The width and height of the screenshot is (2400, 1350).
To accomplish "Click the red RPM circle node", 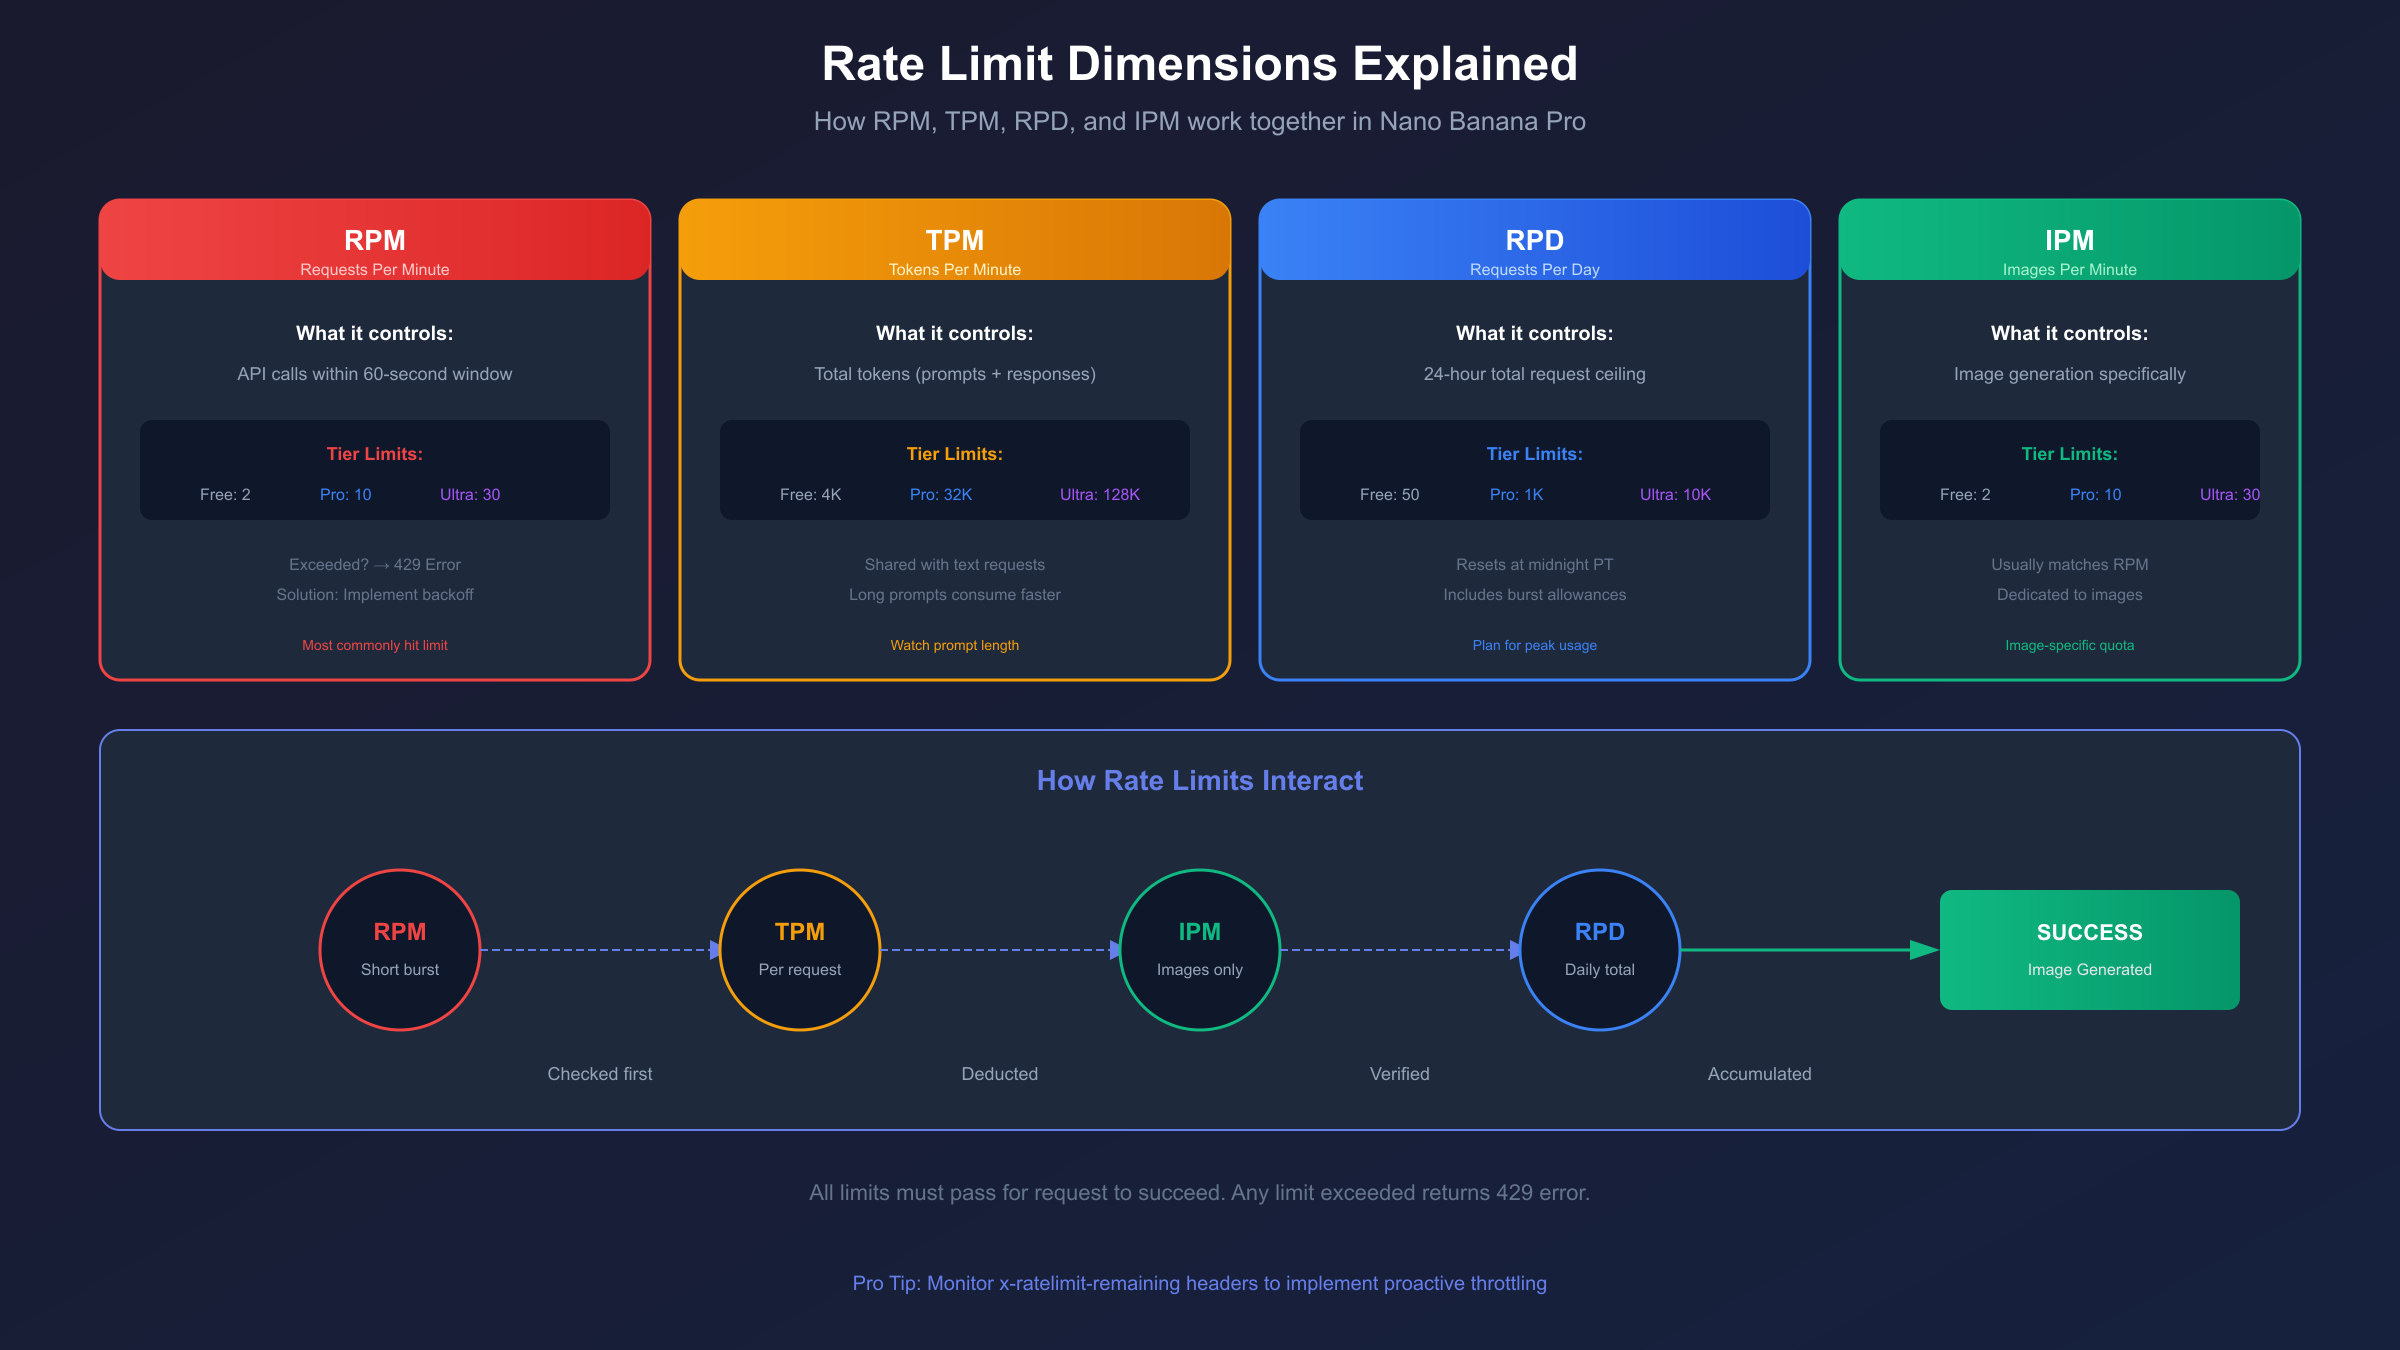I will click(400, 949).
